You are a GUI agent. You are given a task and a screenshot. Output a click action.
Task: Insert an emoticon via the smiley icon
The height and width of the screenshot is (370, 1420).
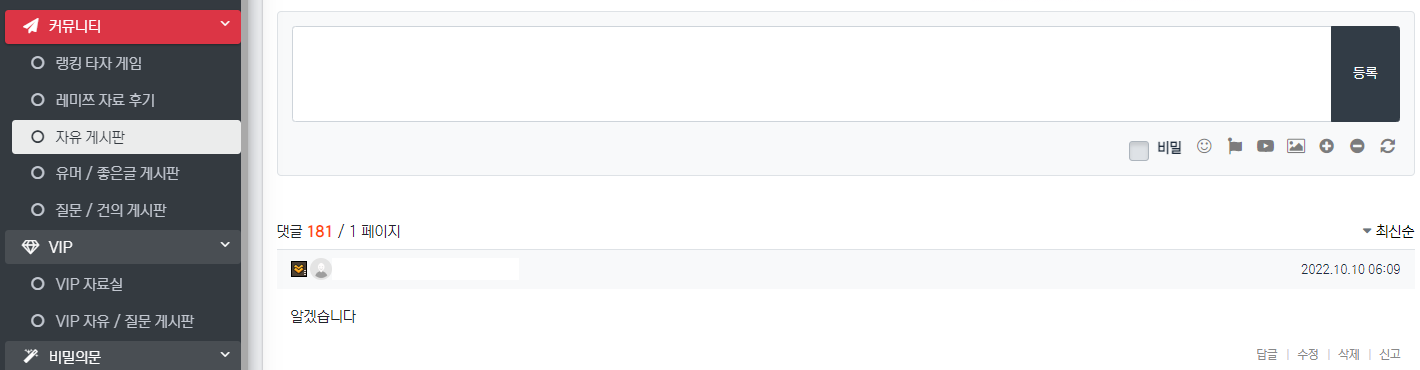(x=1204, y=146)
